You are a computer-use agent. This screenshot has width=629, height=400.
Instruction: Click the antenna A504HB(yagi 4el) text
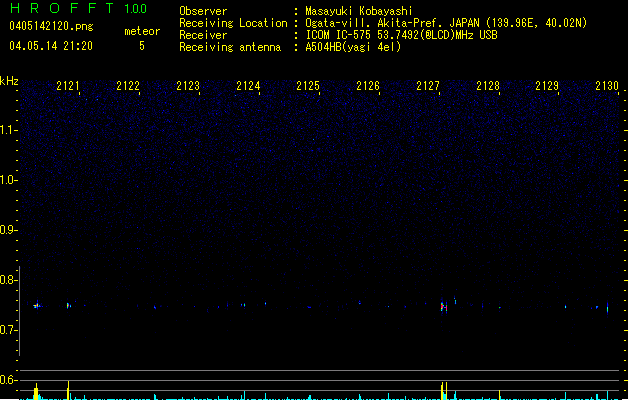(353, 47)
